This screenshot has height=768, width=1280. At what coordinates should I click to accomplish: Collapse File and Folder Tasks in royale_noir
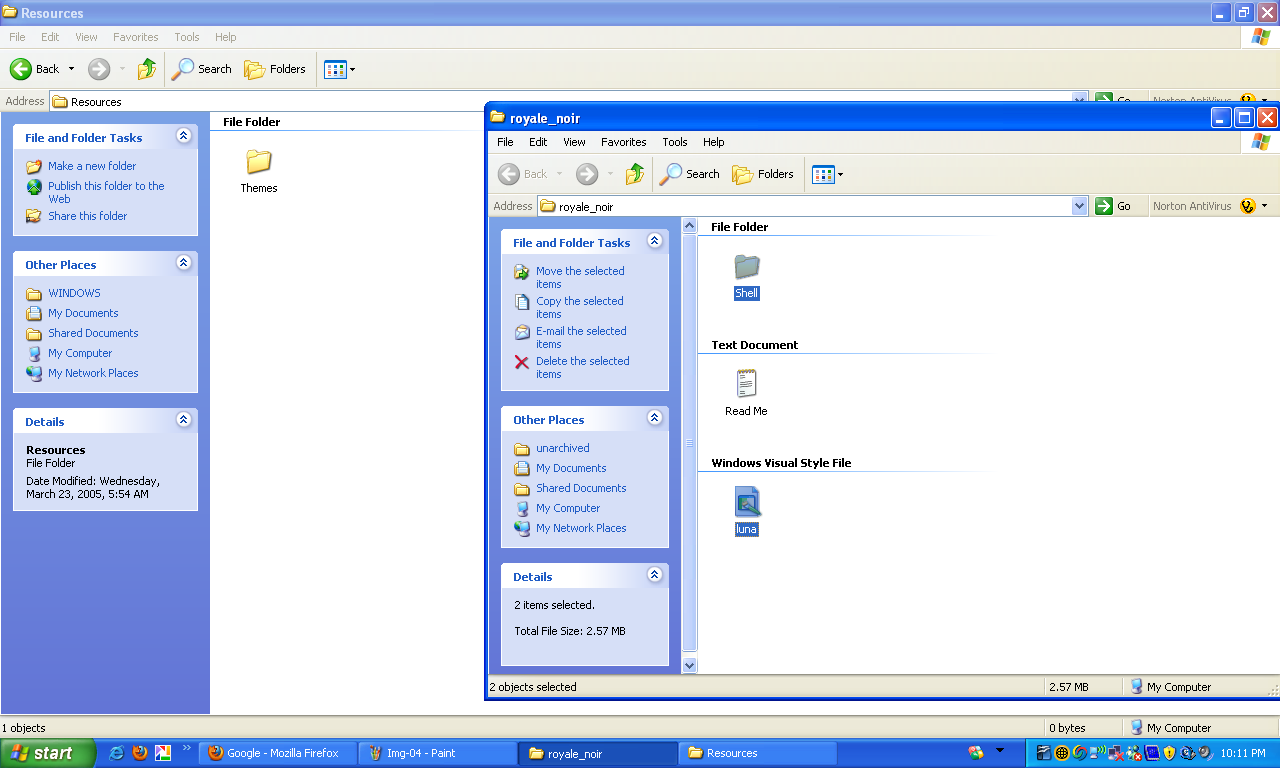pyautogui.click(x=655, y=241)
